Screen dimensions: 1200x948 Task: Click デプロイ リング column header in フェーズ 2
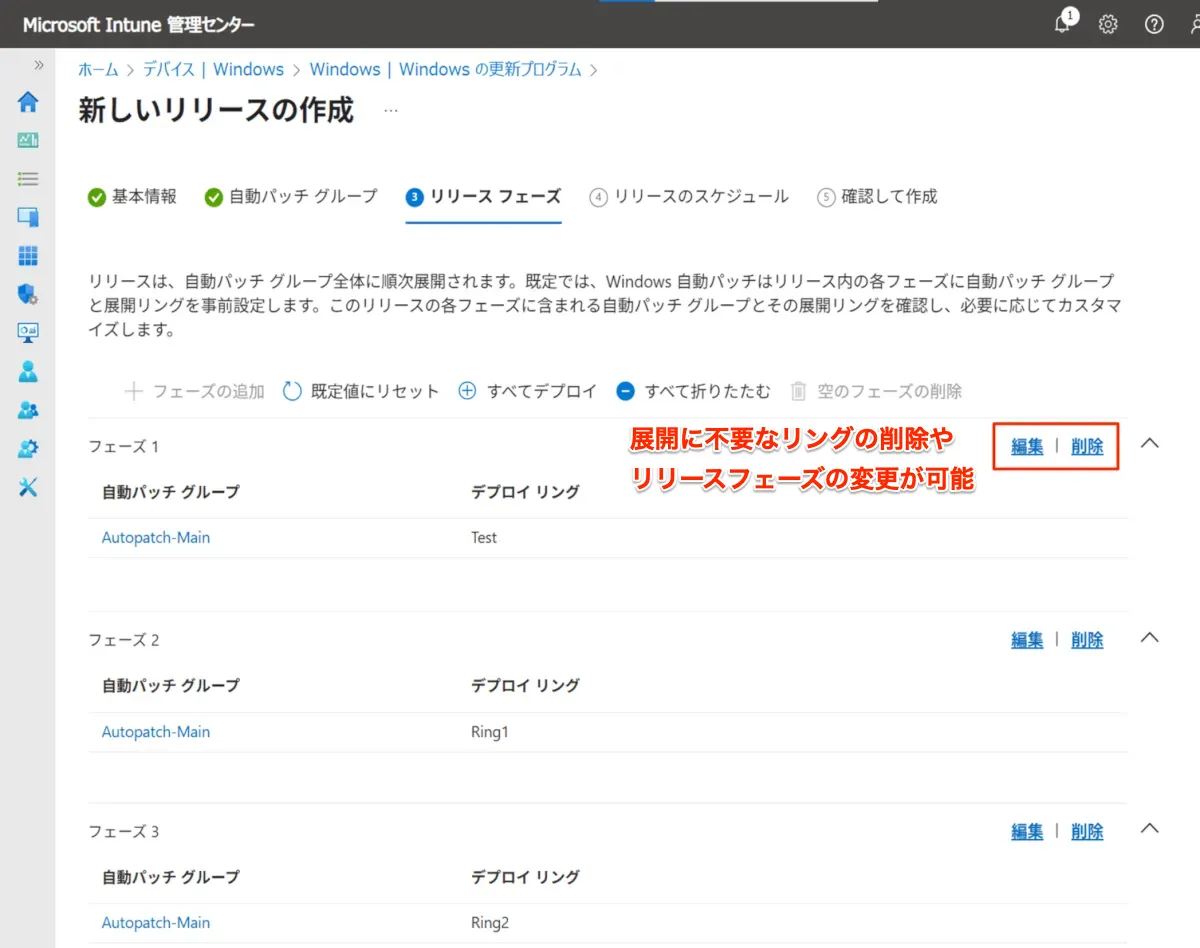tap(526, 686)
